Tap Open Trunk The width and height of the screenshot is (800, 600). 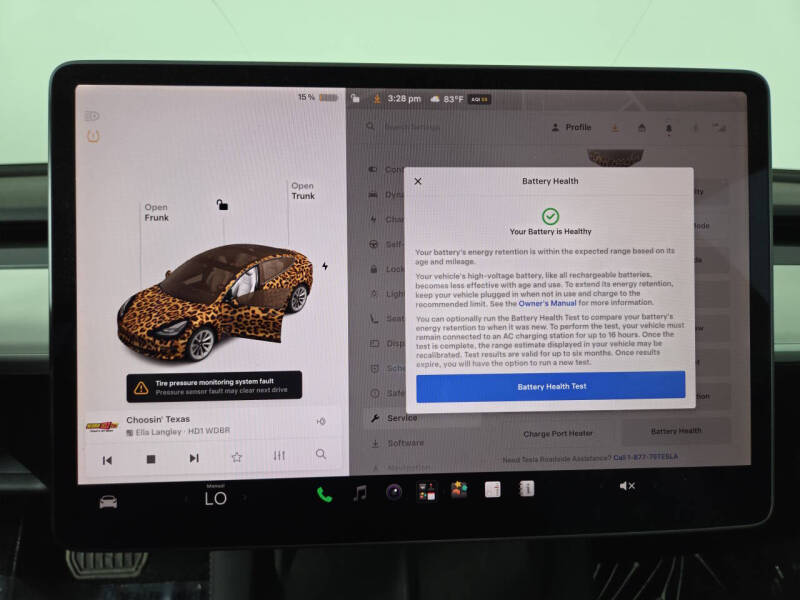click(x=303, y=191)
